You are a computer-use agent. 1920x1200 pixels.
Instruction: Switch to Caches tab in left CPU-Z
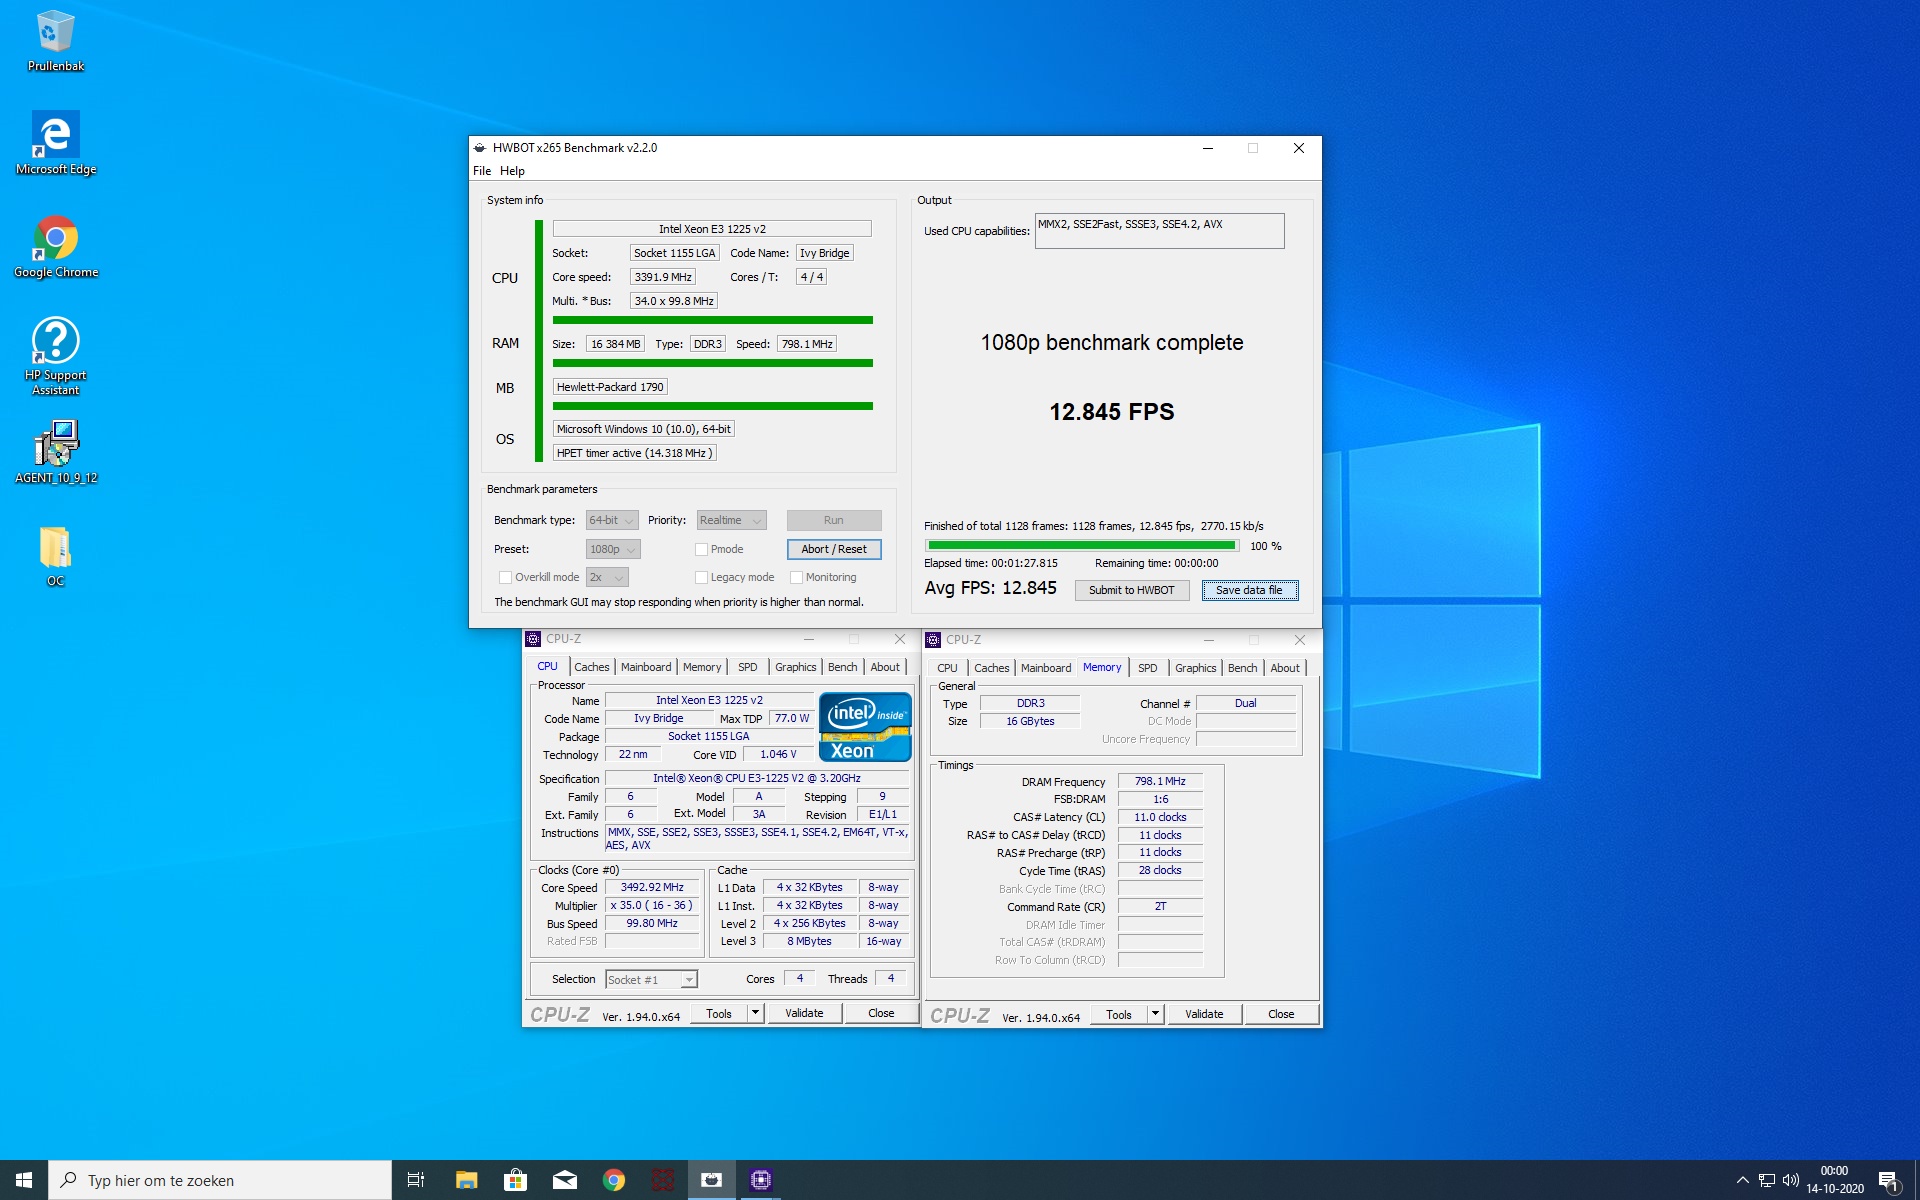tap(592, 667)
